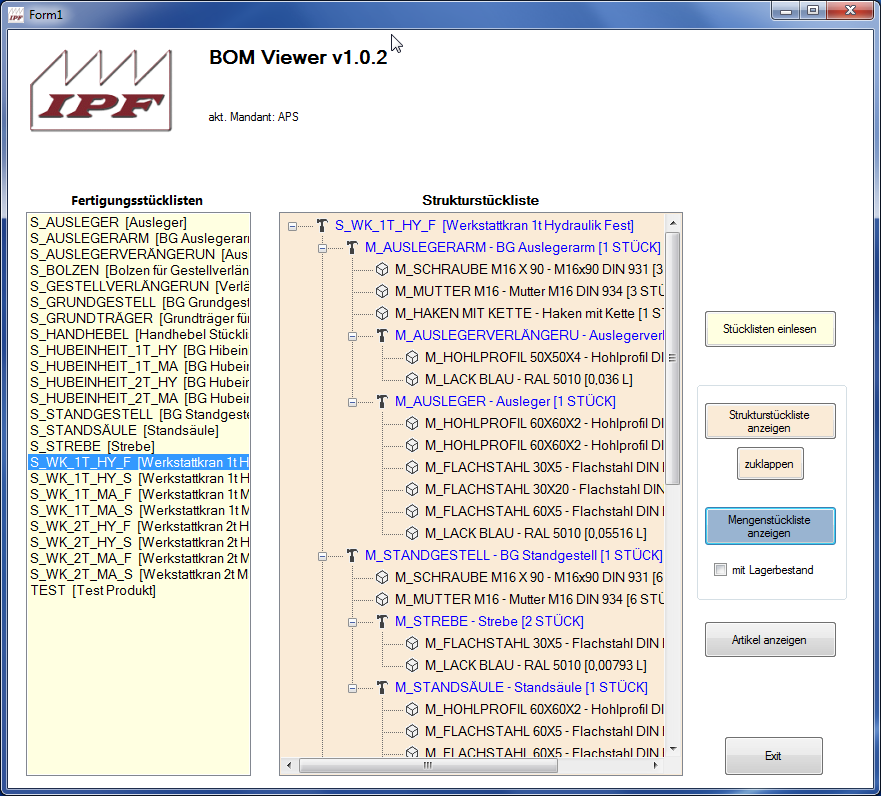Click hammer icon of root S_WK_1T_HY_F node

(x=322, y=225)
